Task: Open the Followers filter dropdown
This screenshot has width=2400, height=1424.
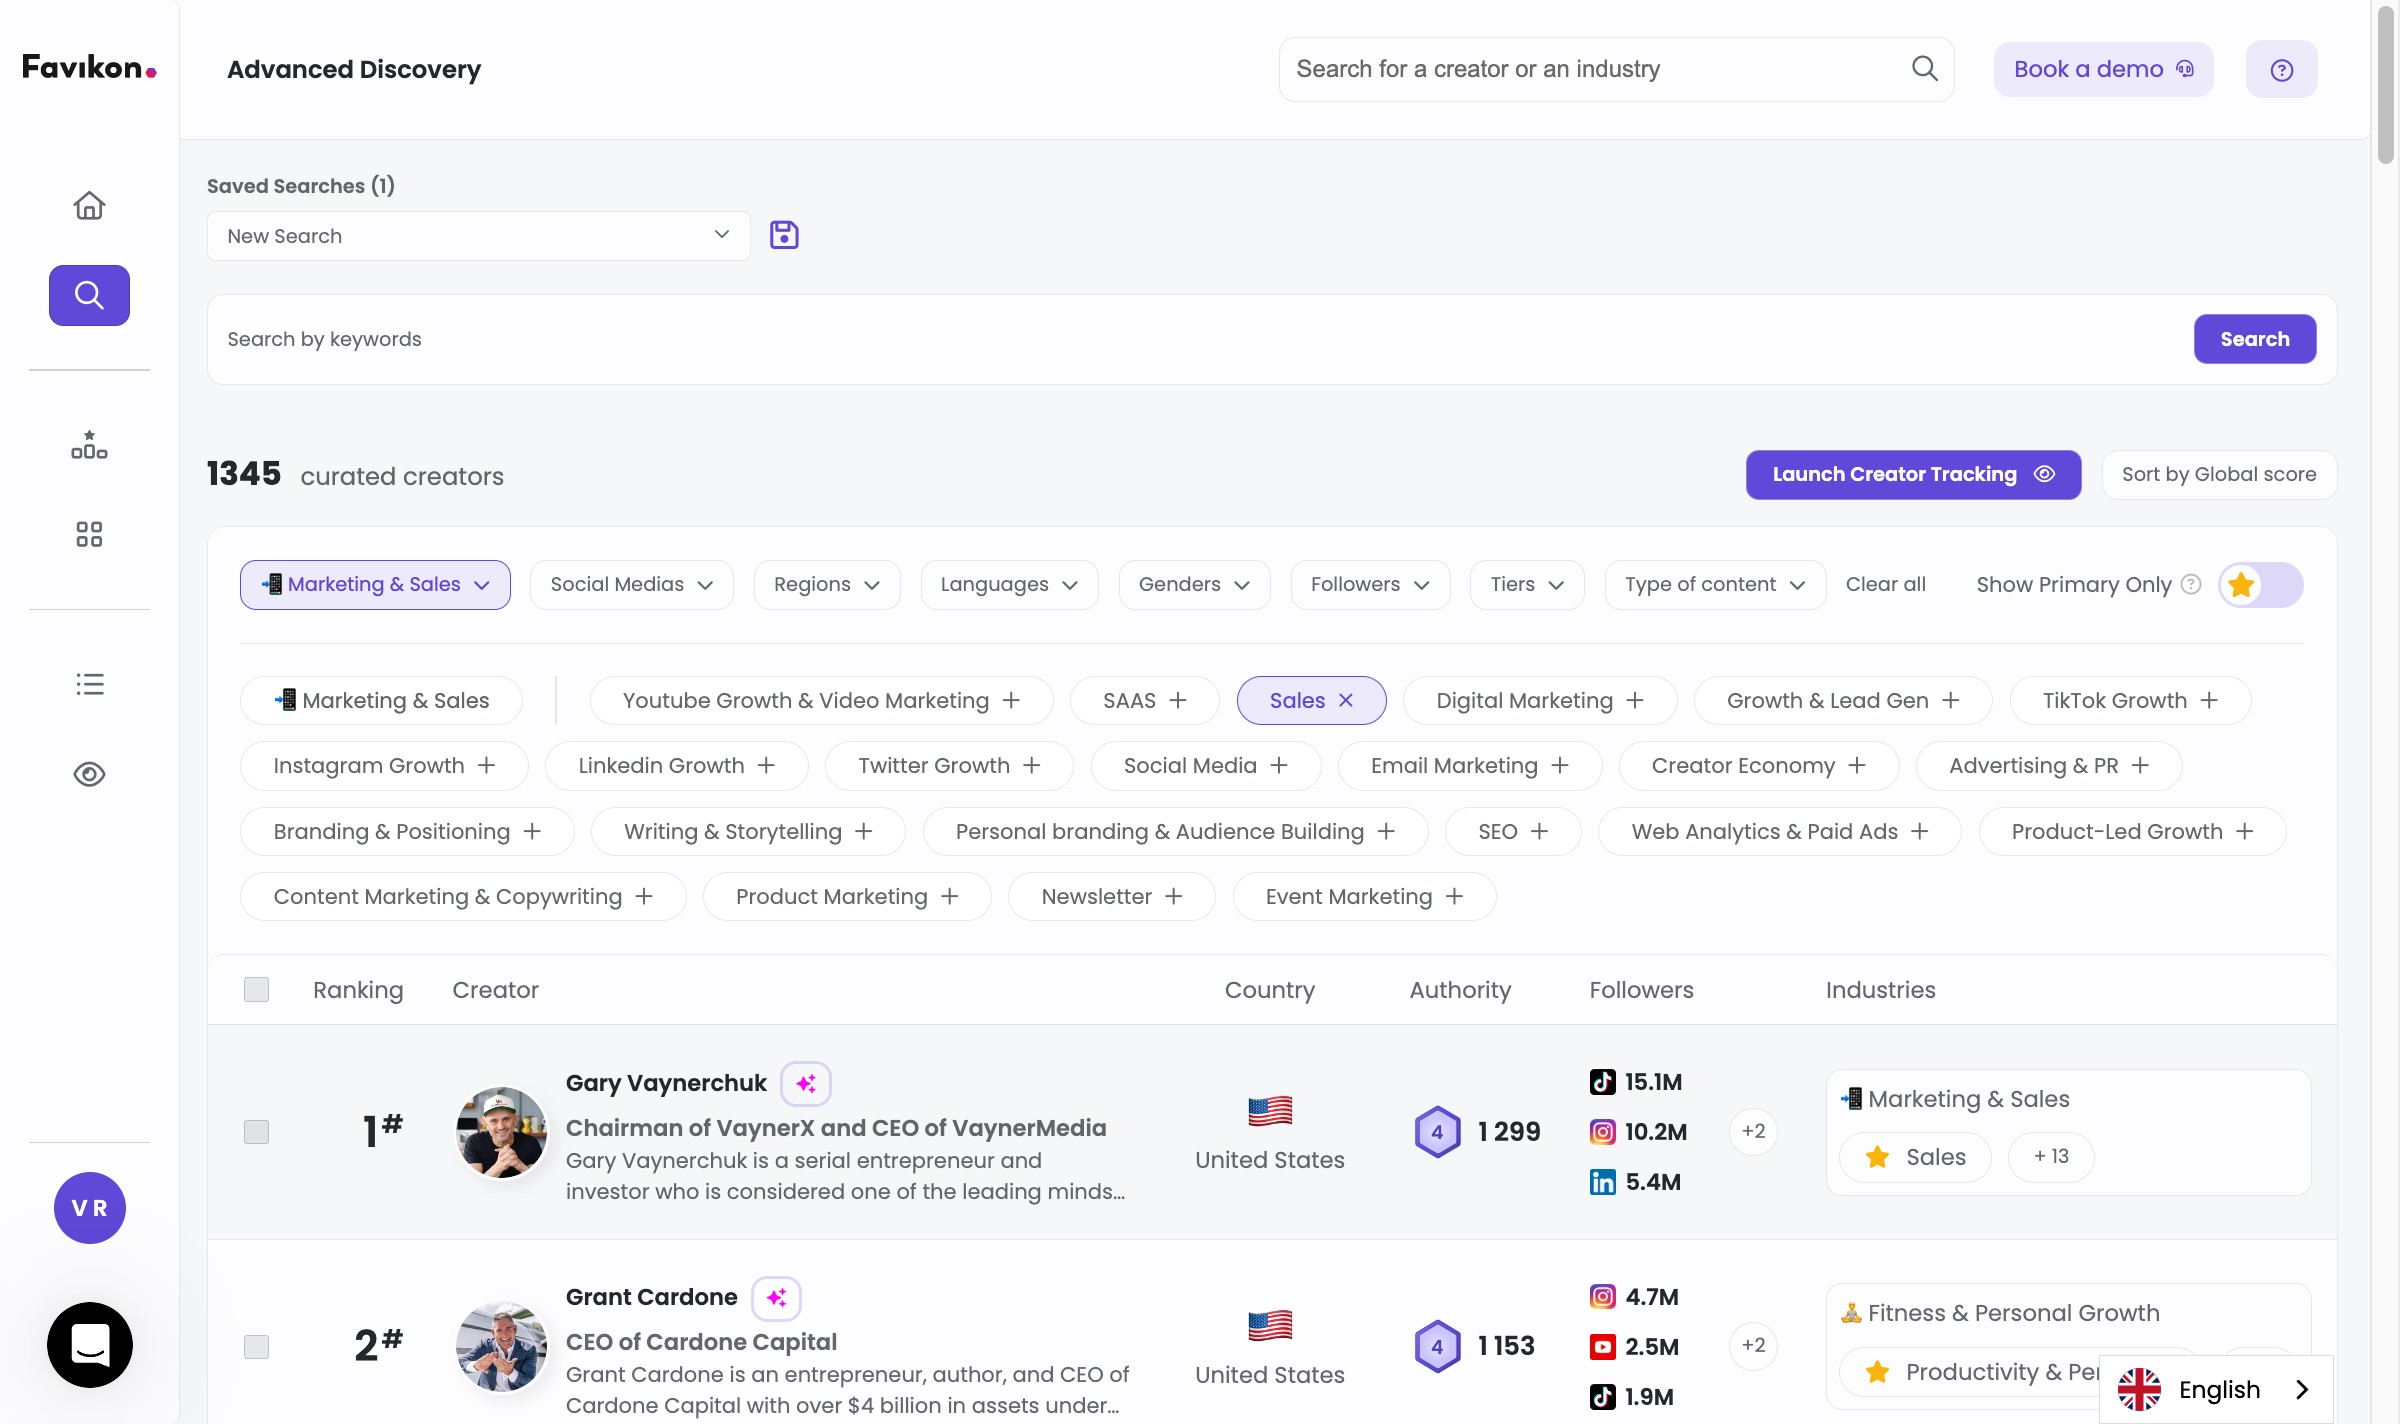Action: click(1369, 585)
